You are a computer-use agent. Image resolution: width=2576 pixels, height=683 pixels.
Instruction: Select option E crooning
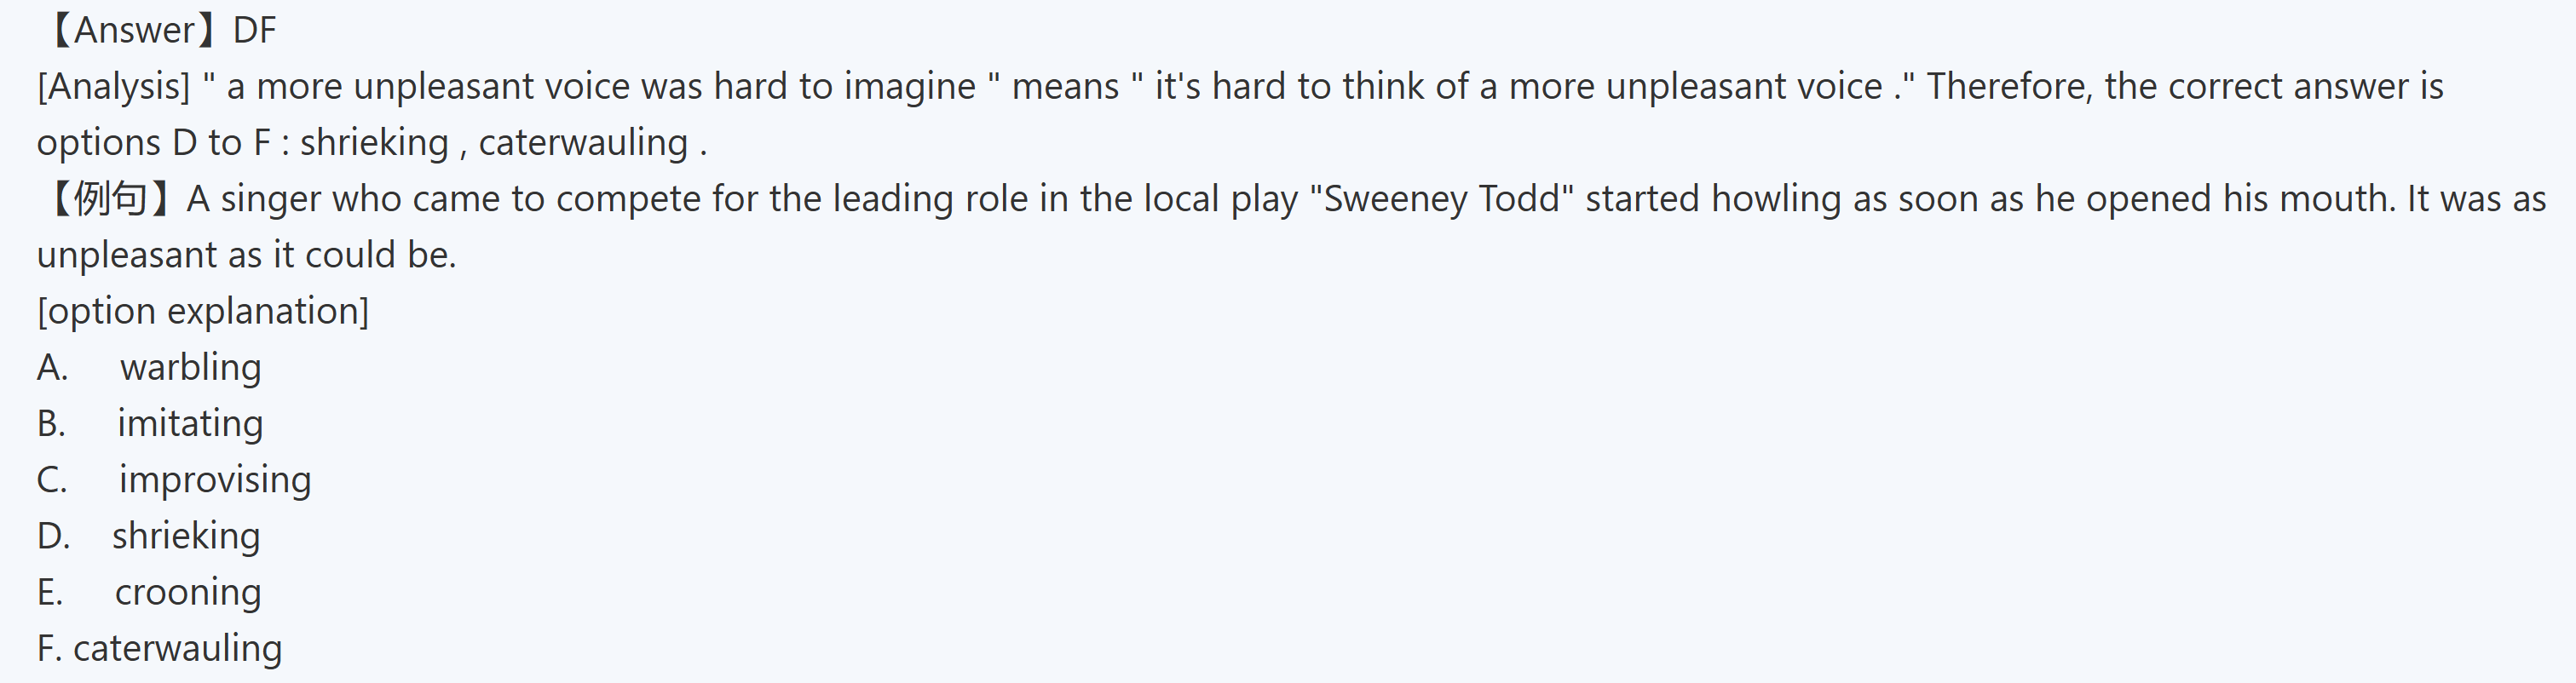click(188, 592)
